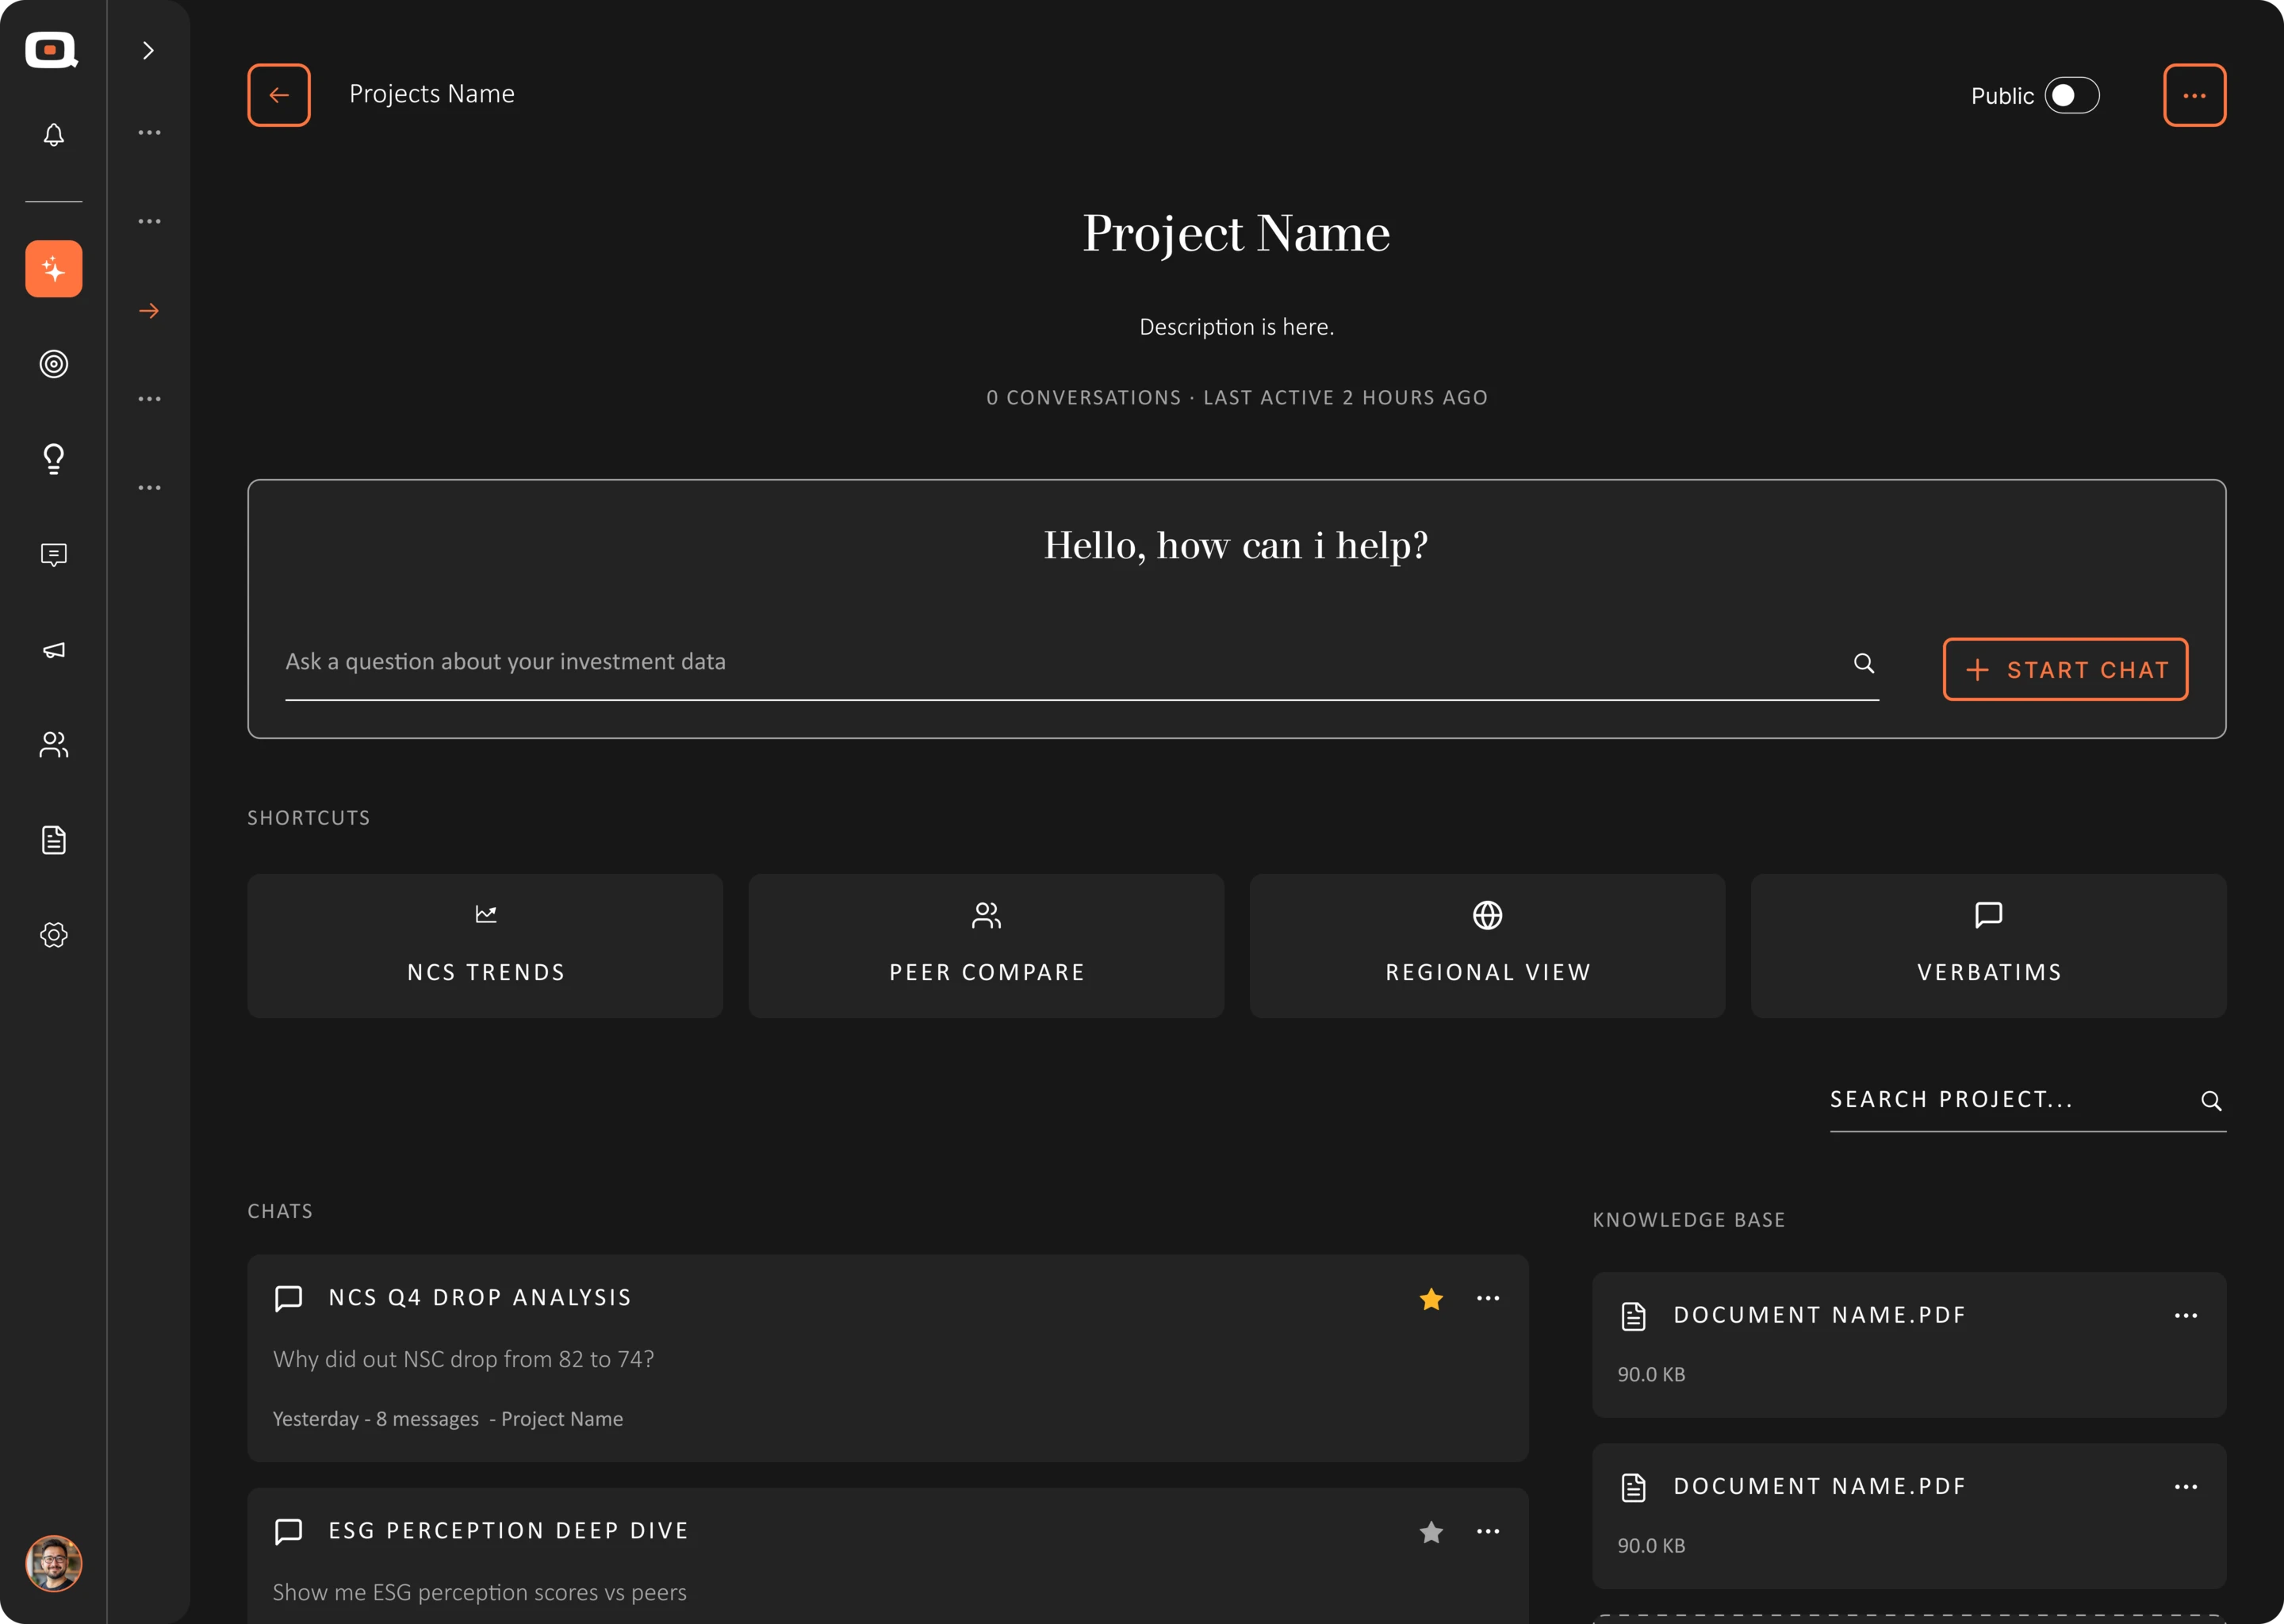This screenshot has height=1624, width=2284.
Task: Click the search icon in question field
Action: click(1864, 663)
